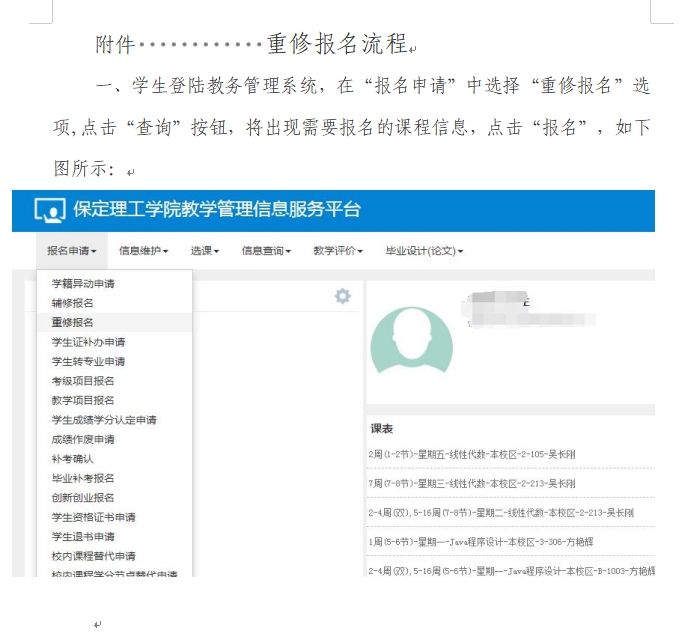Select 重修报名 from the menu

point(73,322)
